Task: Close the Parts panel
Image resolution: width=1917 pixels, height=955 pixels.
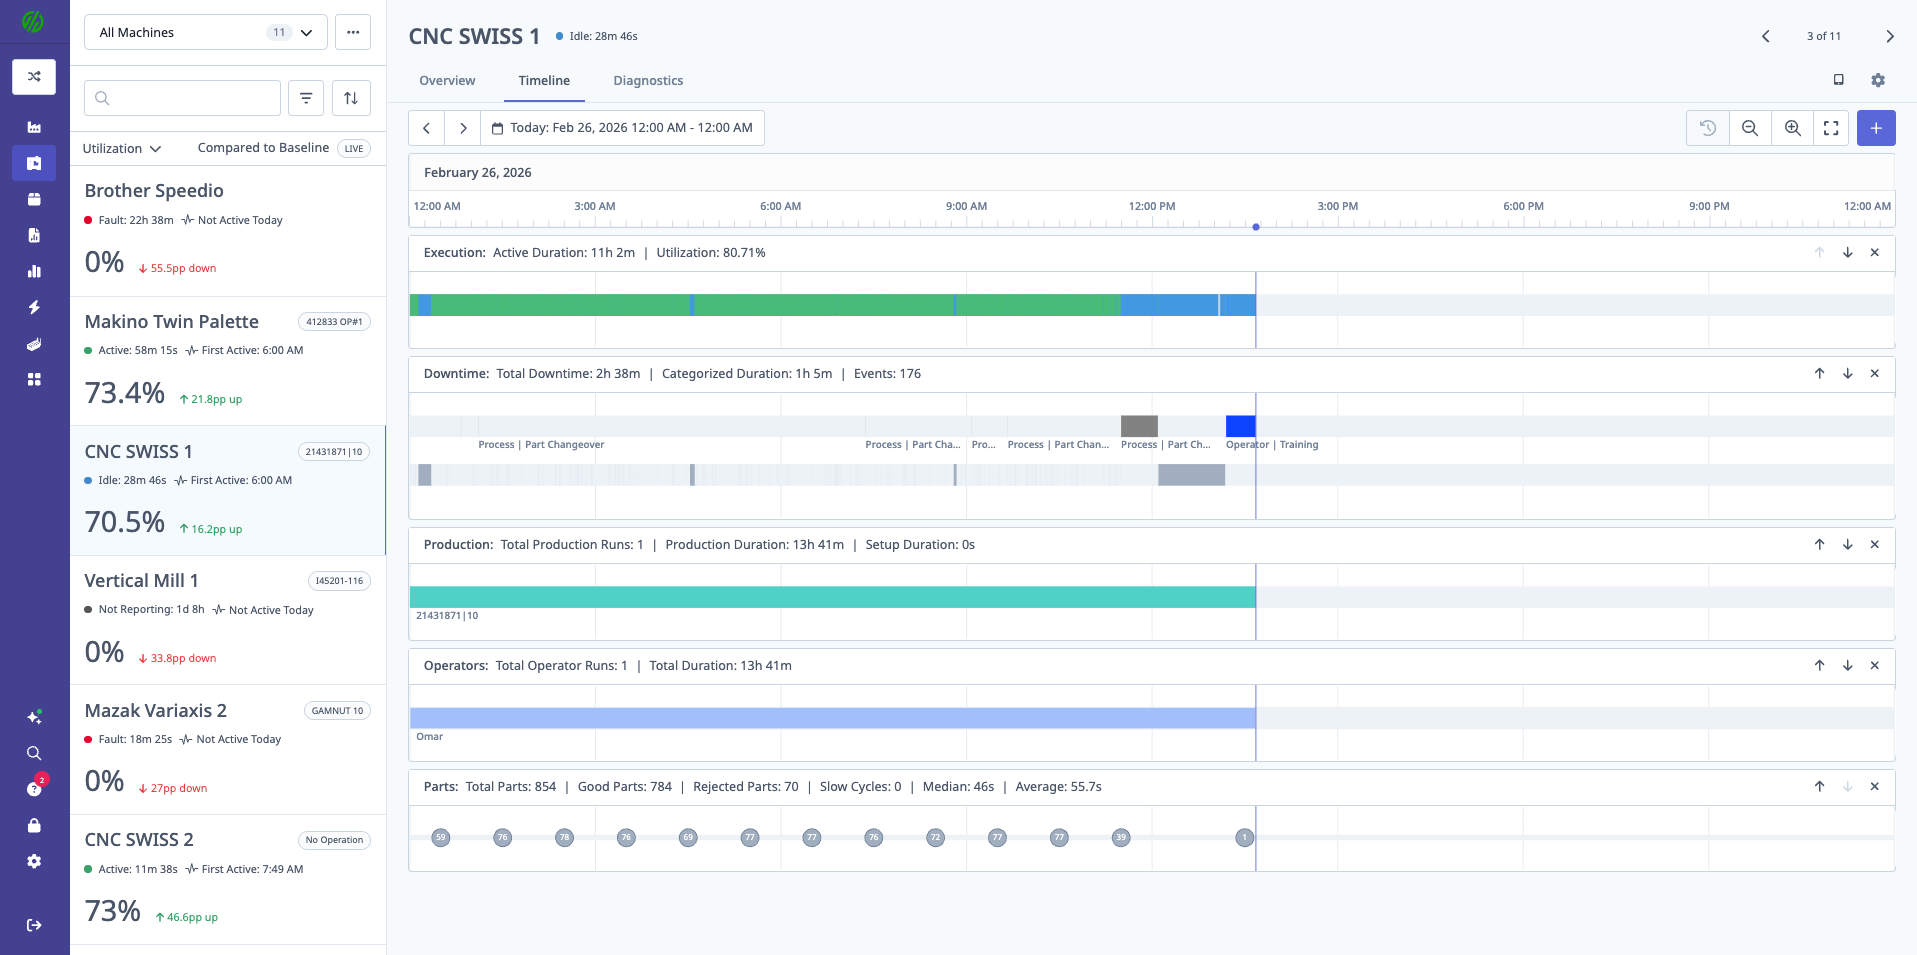Action: (x=1874, y=786)
